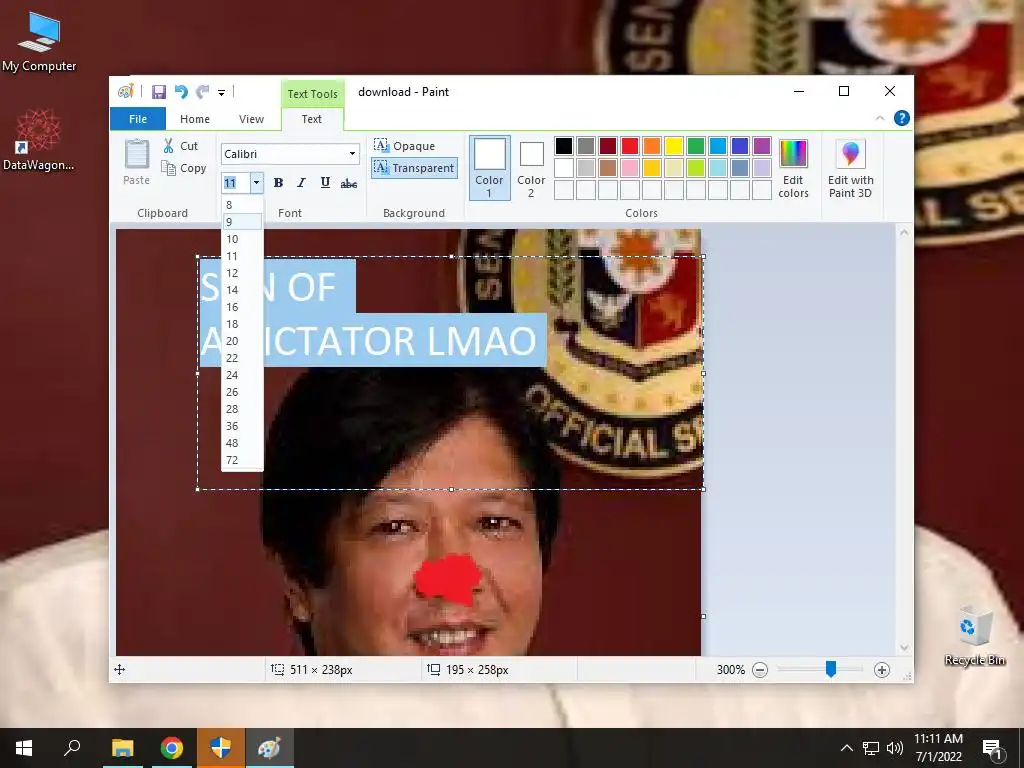Screen dimensions: 1024x768
Task: Click the canvas scrollbar up arrow
Action: (904, 232)
